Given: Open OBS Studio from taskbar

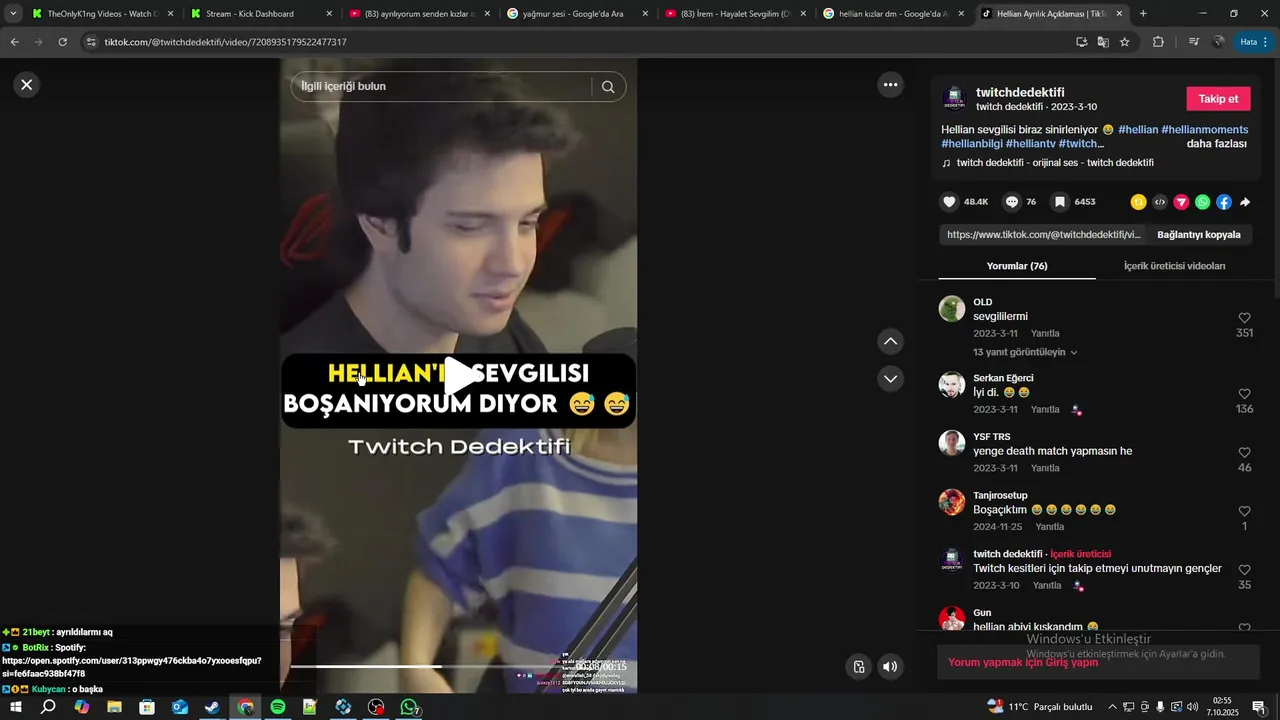Looking at the screenshot, I should click(x=376, y=707).
